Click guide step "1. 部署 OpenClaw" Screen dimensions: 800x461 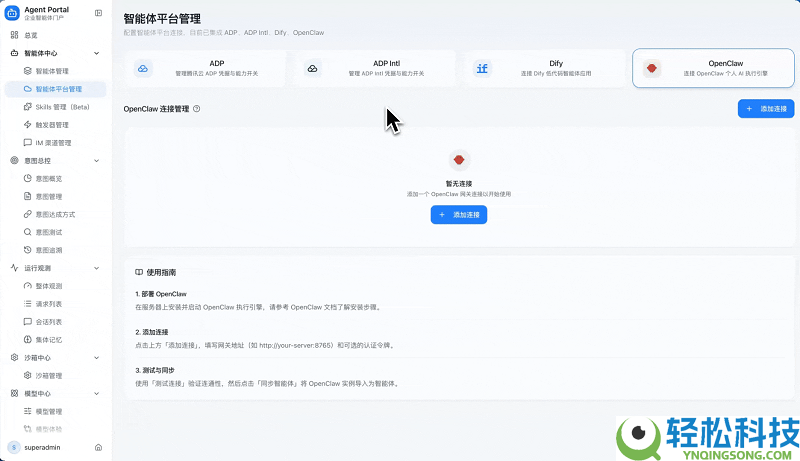161,294
